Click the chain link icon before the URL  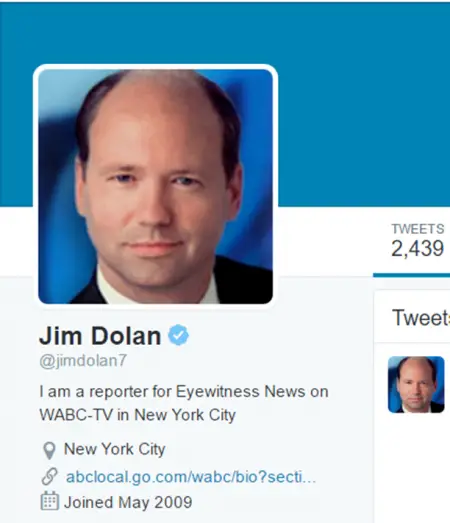[49, 476]
